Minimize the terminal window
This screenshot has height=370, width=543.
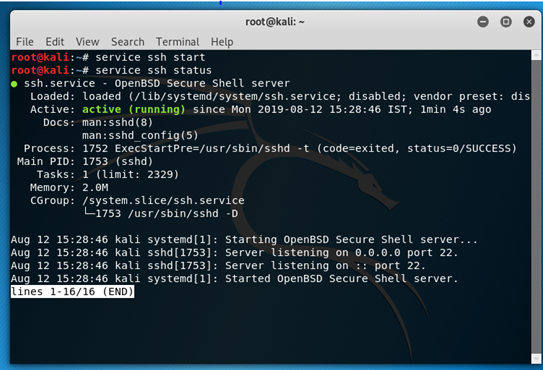click(483, 22)
